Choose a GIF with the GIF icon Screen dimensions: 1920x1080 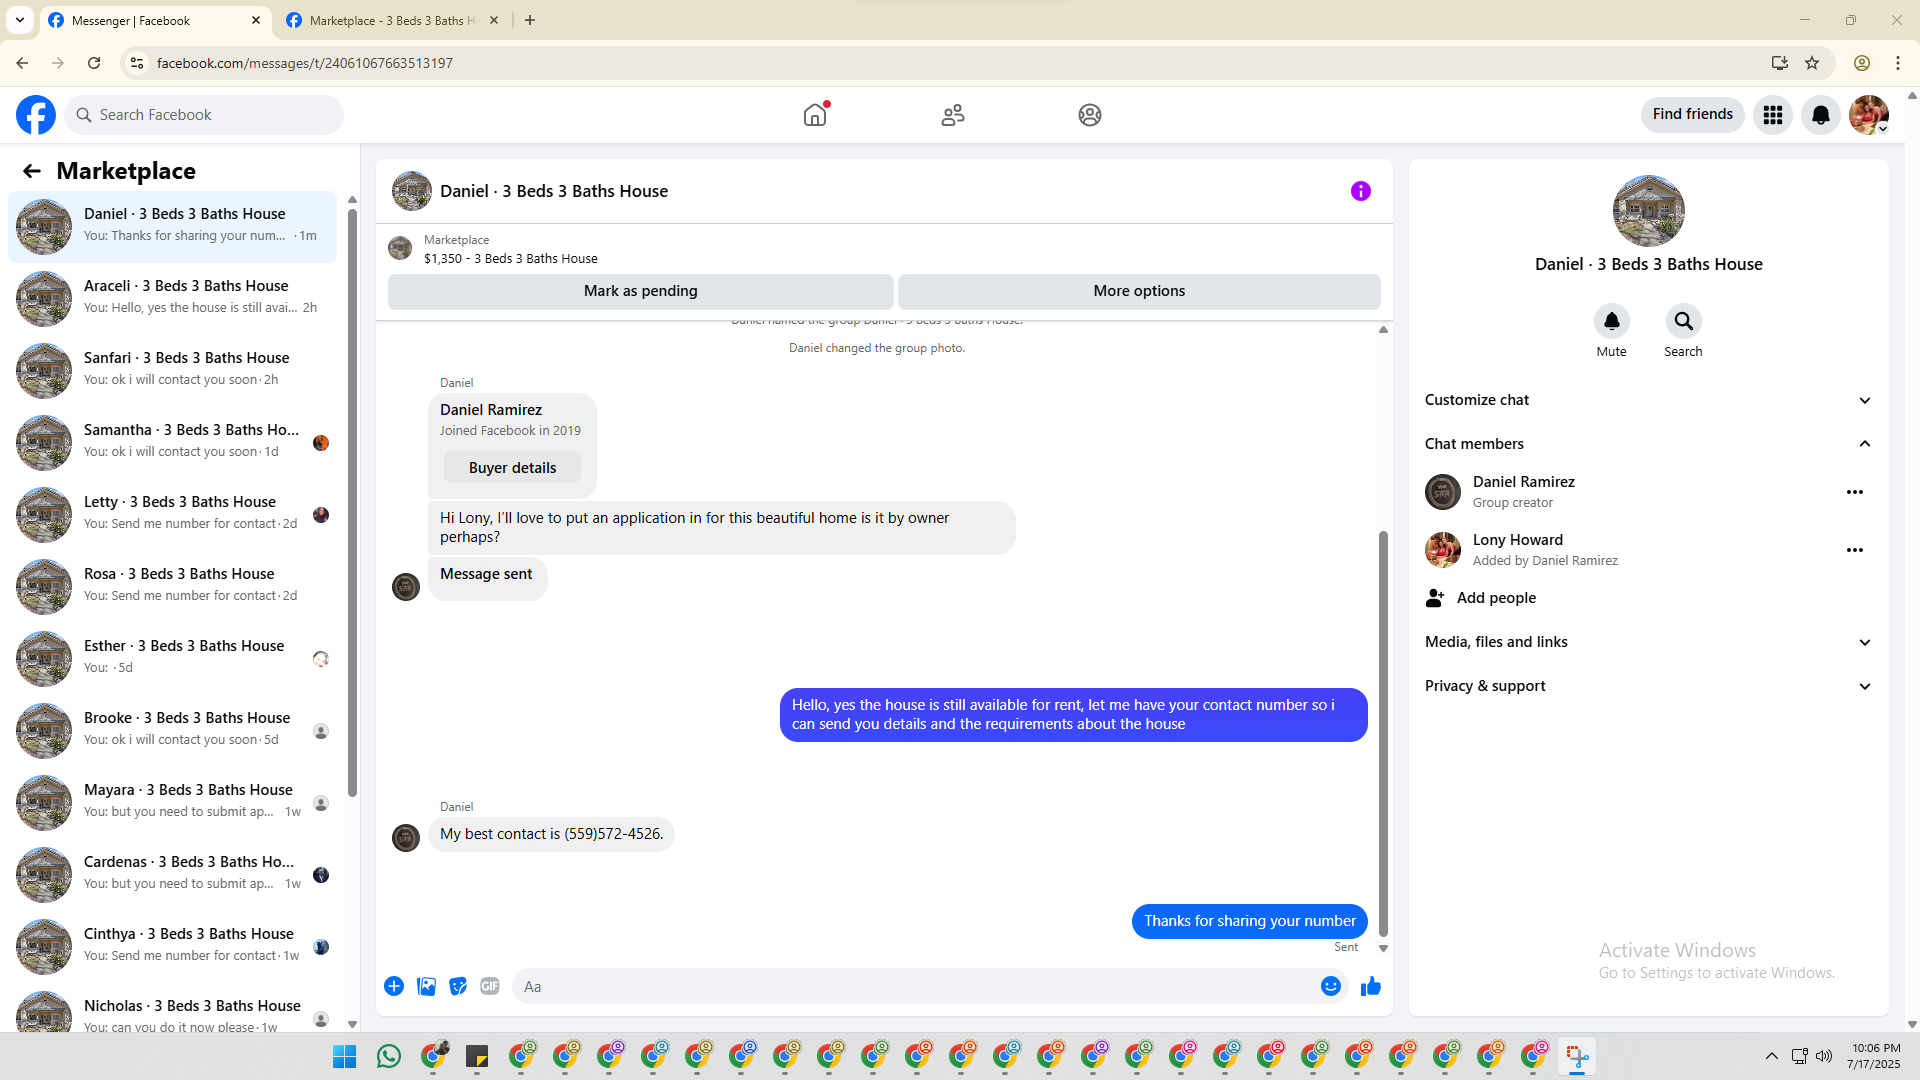tap(490, 986)
